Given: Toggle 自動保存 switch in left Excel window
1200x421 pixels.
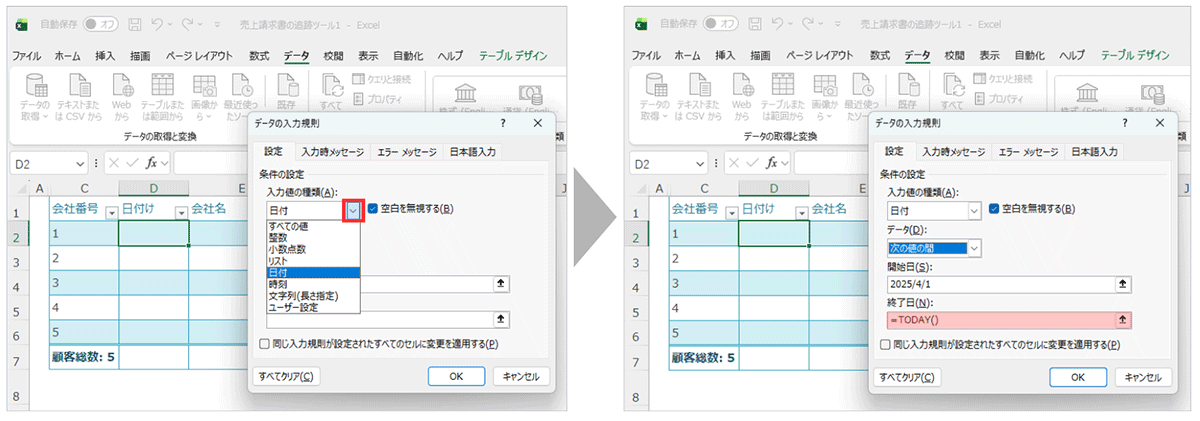Looking at the screenshot, I should [x=101, y=22].
